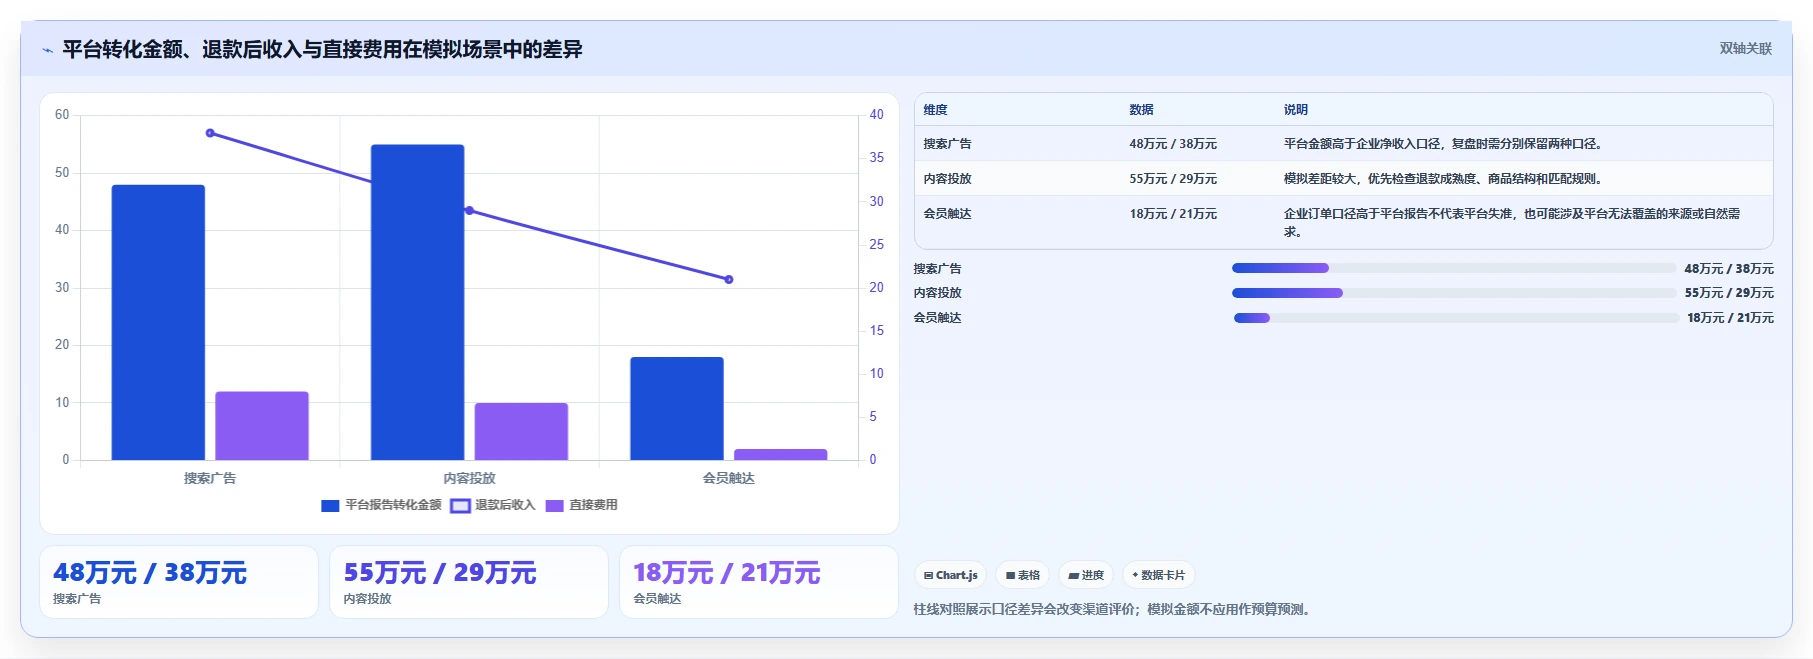Click the footnote starting with 柱线对照展示口径差异

click(1112, 609)
